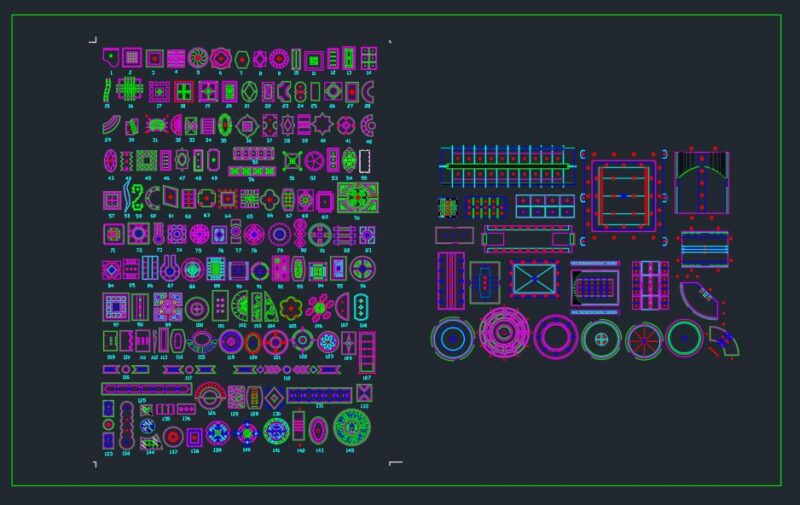Viewport: 800px width, 505px height.
Task: Select the large green medallion numbered 145
Action: coord(352,427)
